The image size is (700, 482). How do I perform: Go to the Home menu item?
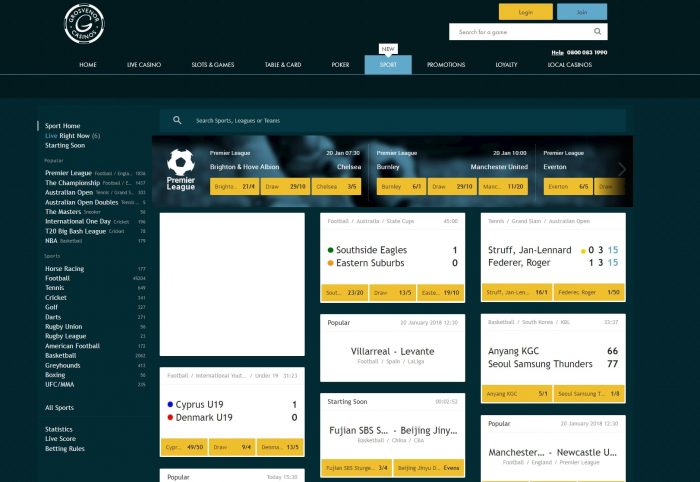pyautogui.click(x=88, y=65)
